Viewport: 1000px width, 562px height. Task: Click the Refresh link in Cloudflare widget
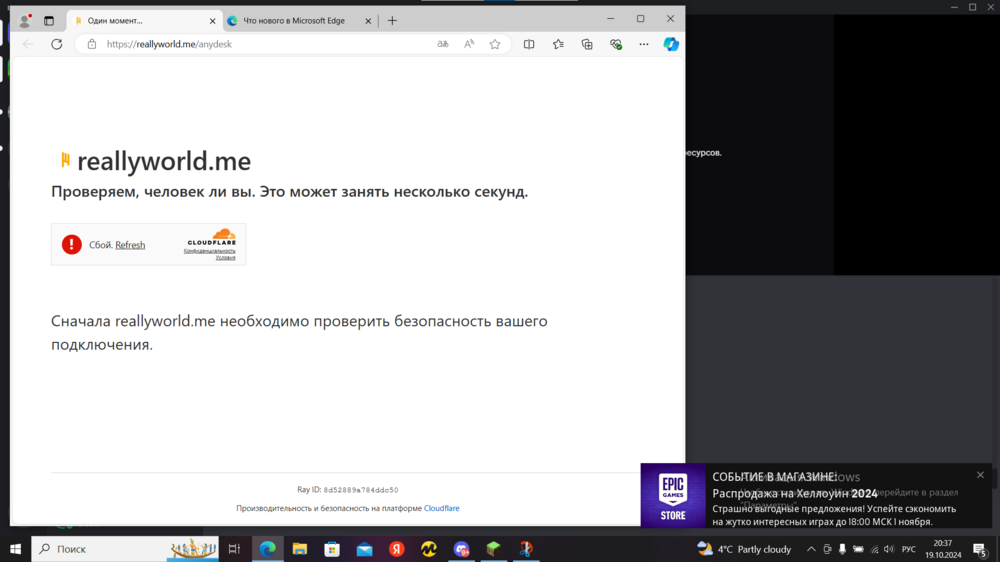tap(130, 245)
